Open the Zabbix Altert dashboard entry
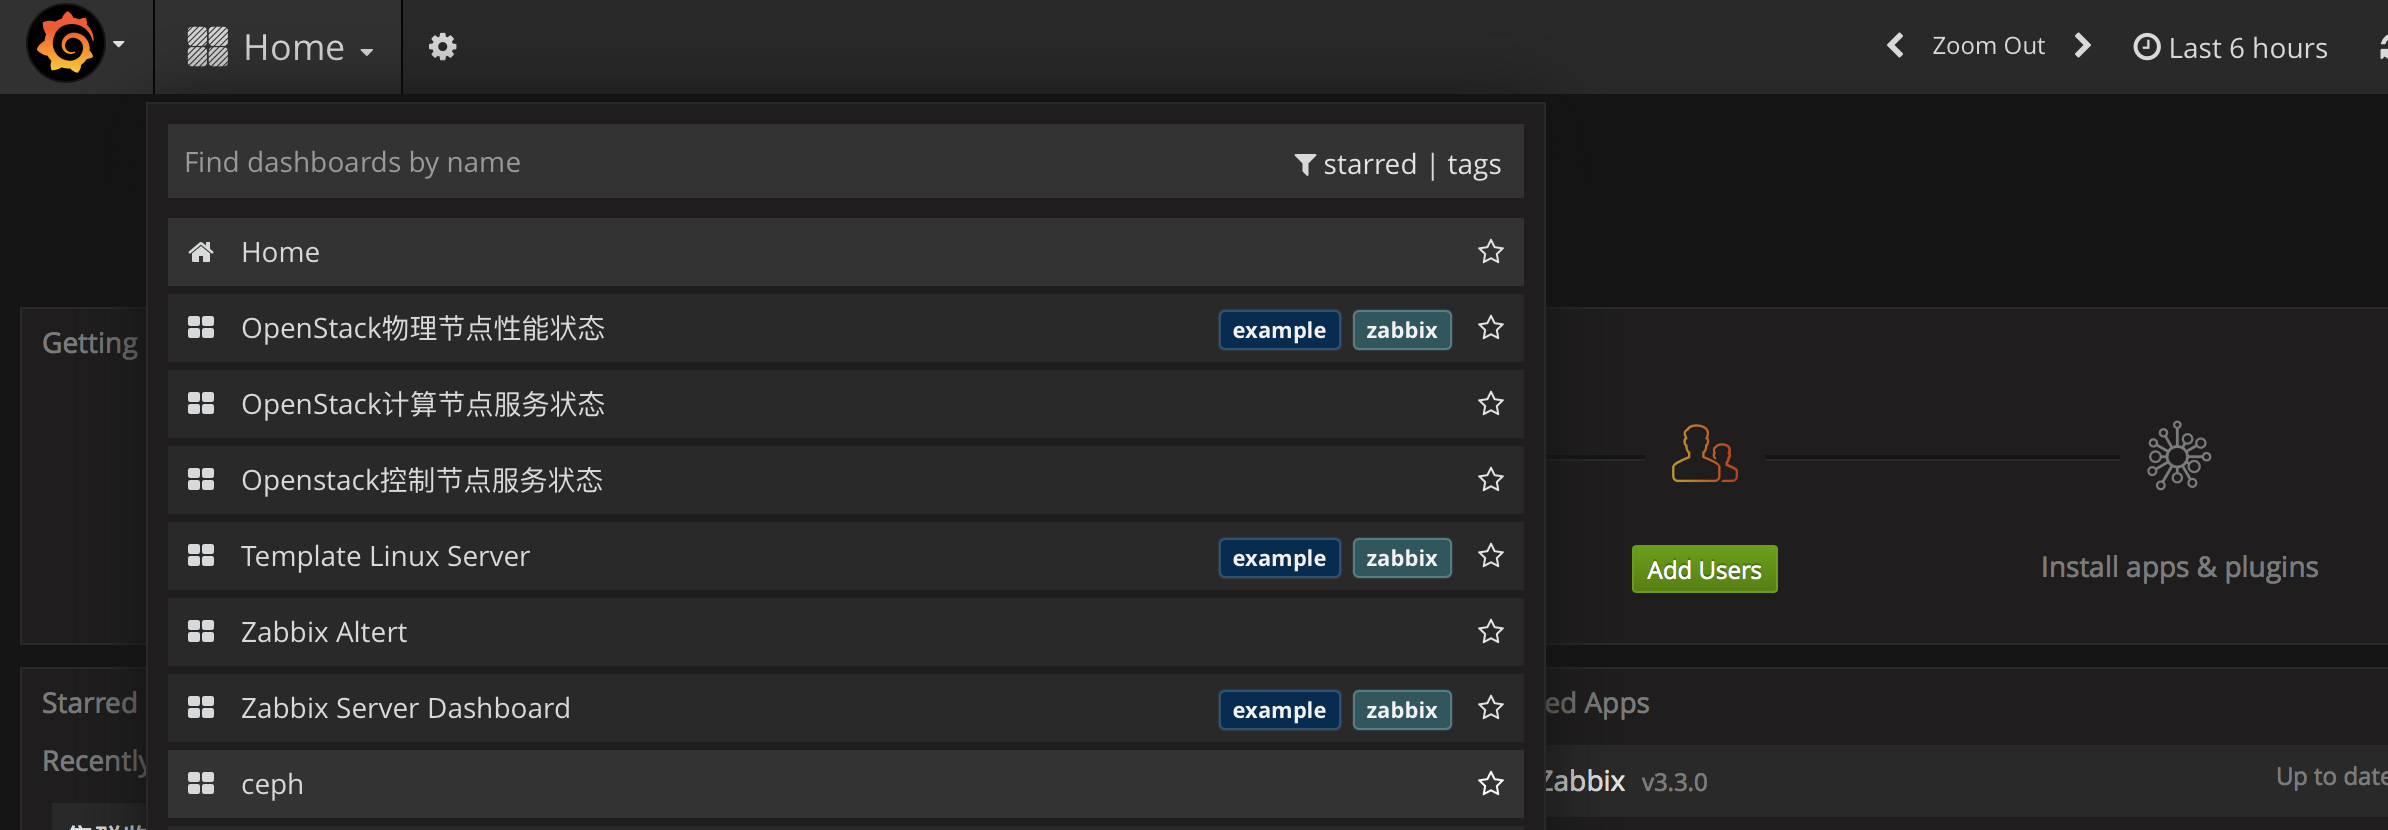This screenshot has width=2388, height=830. click(324, 632)
